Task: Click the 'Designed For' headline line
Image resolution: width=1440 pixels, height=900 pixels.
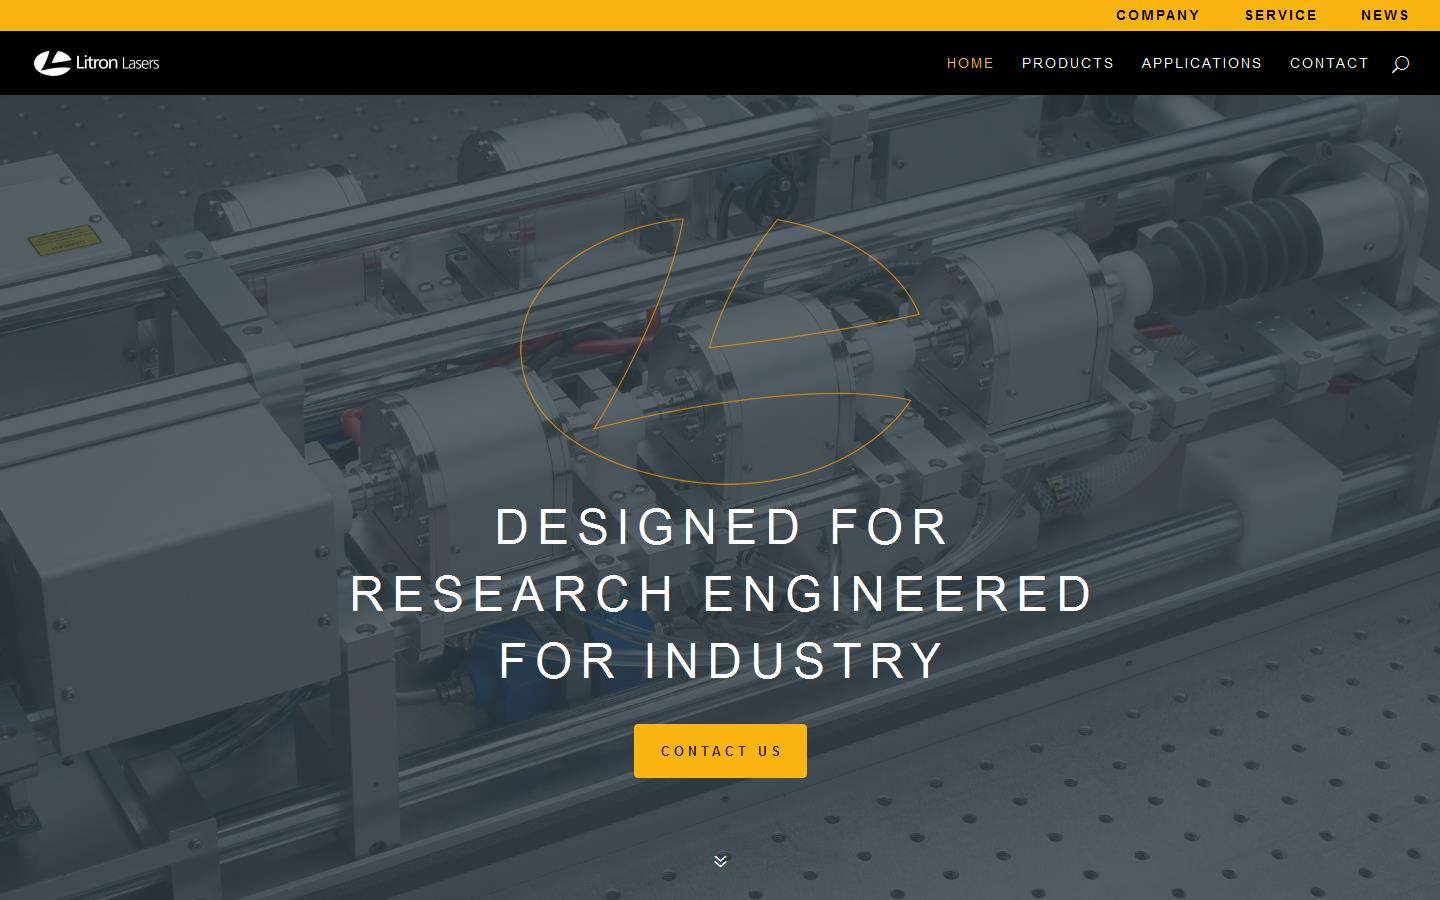Action: [720, 527]
